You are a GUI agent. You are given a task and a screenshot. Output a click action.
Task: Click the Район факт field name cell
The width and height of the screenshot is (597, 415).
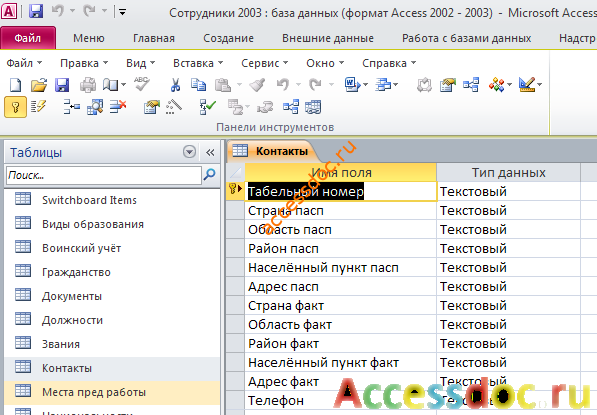[x=341, y=344]
